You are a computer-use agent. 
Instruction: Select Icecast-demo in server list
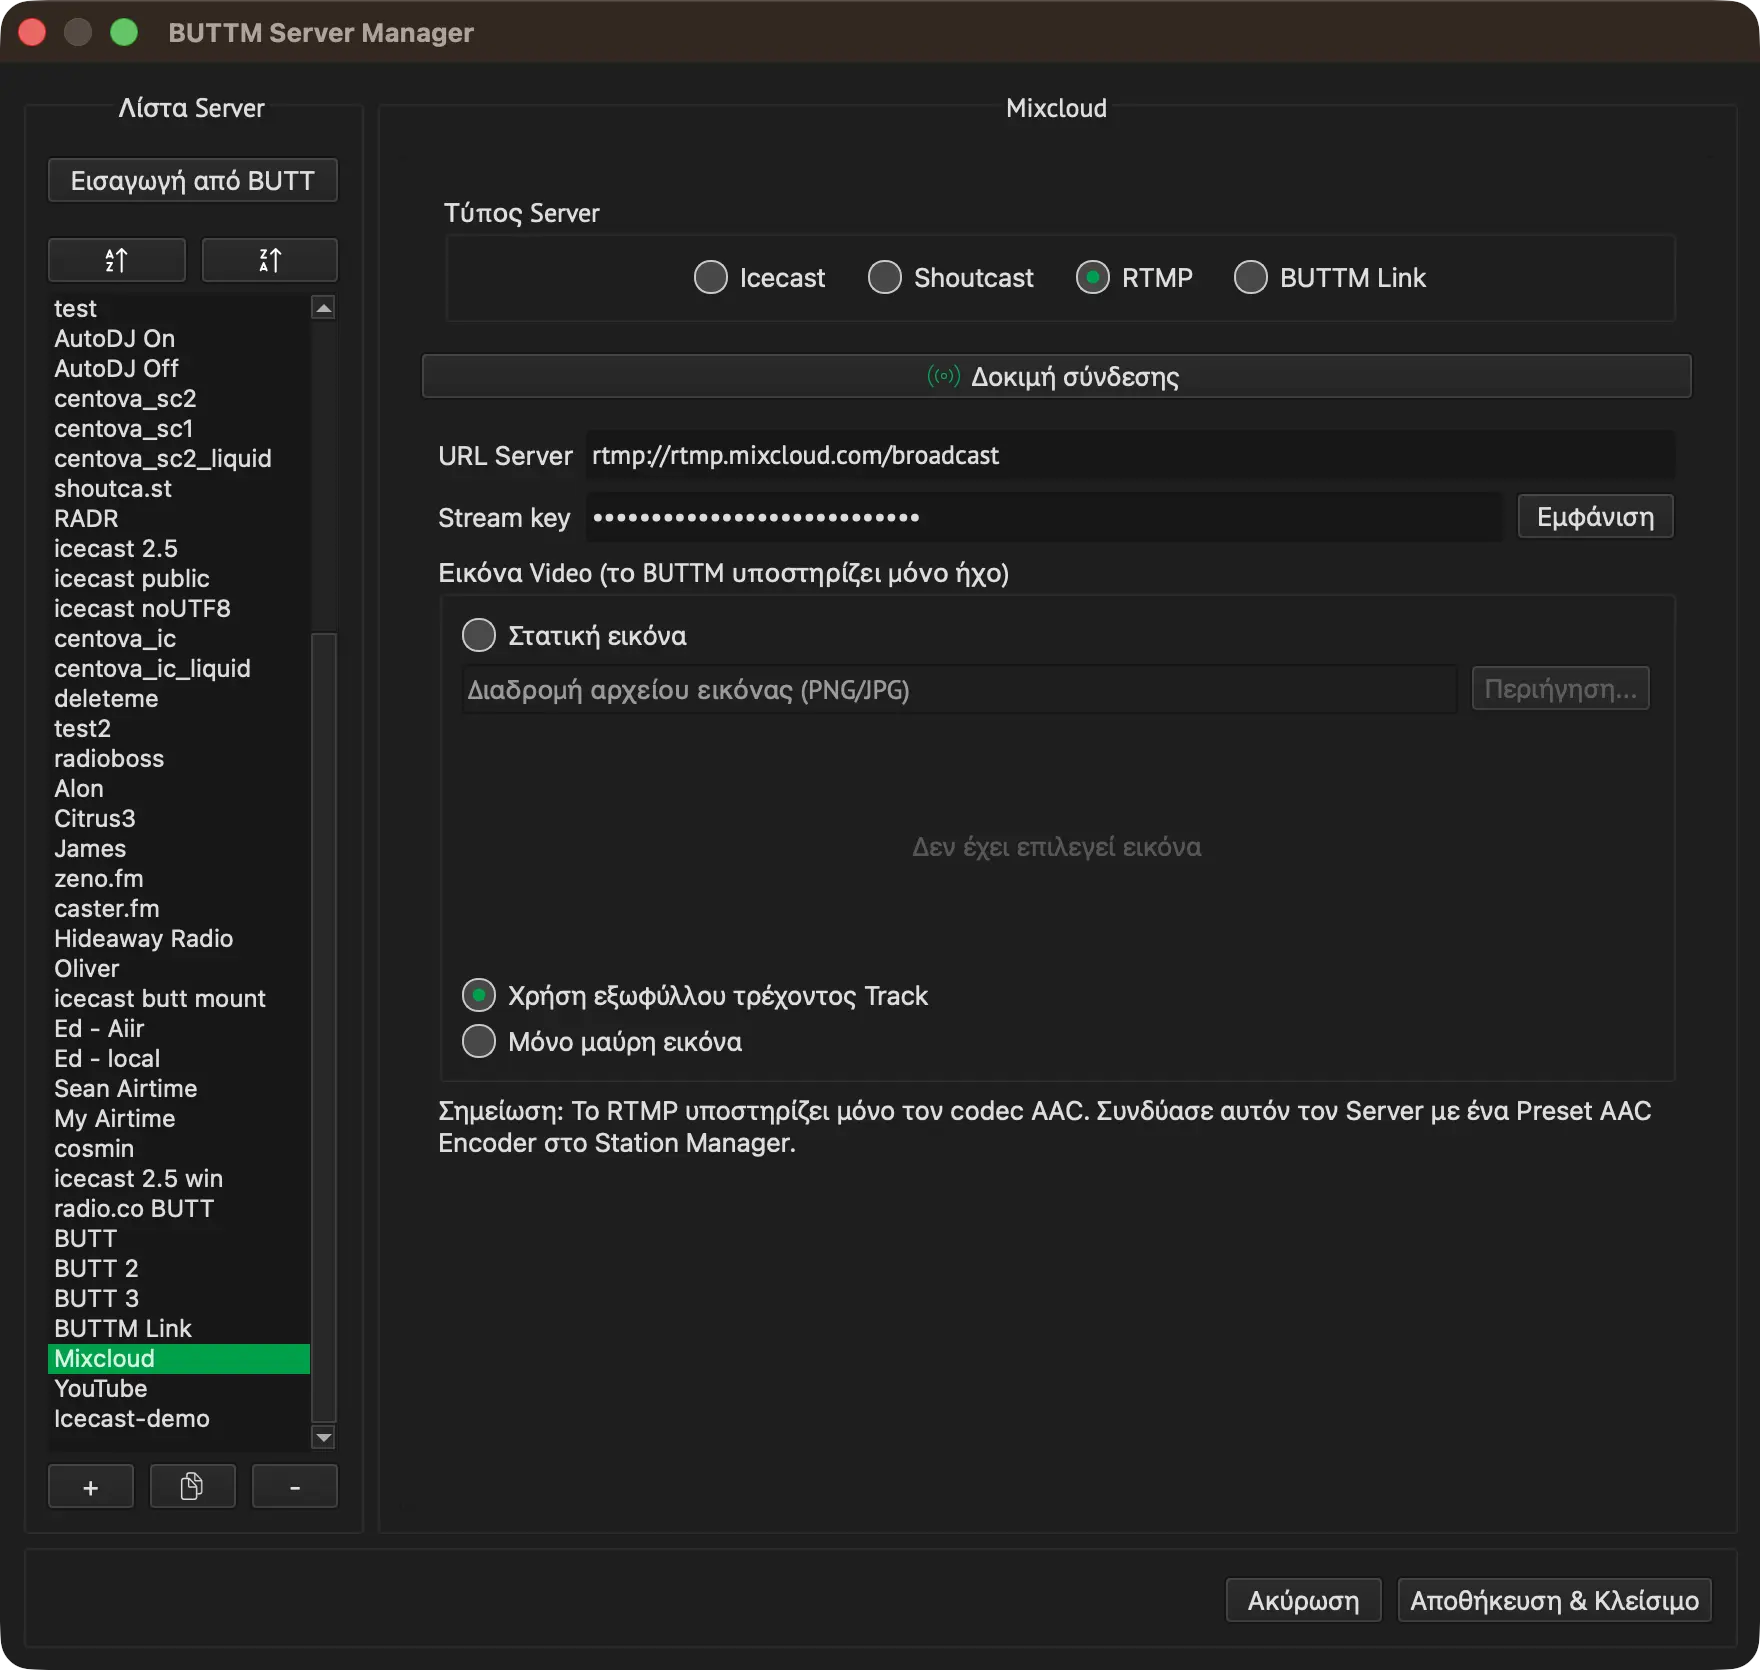(179, 1419)
